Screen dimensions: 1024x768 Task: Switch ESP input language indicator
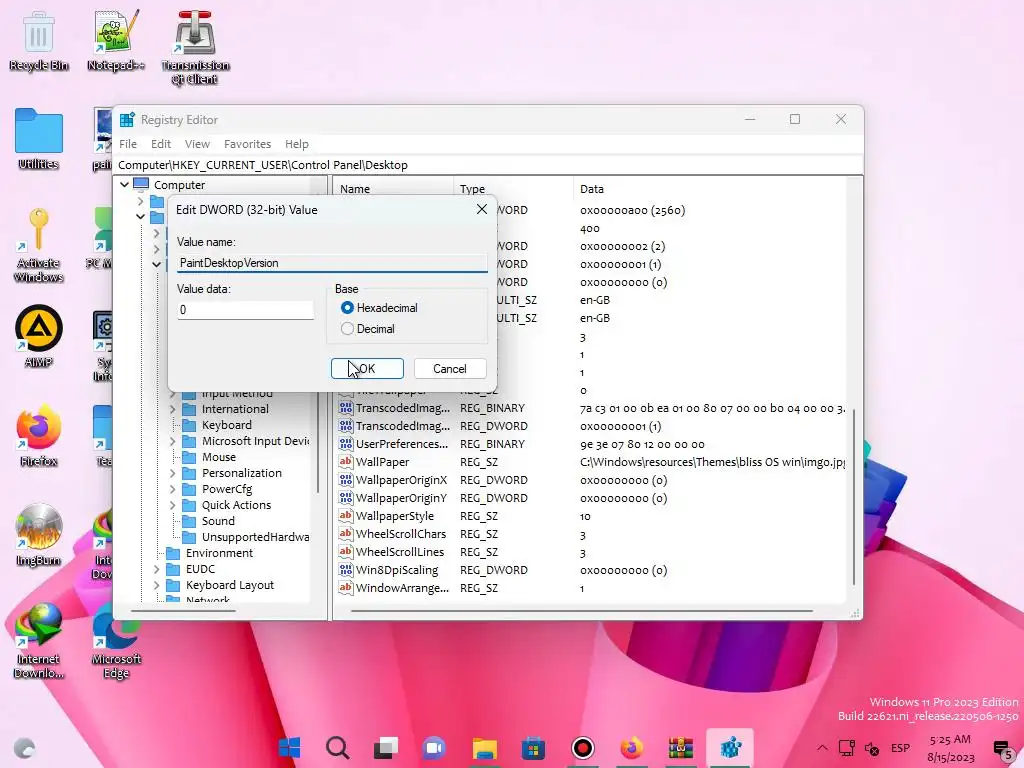(x=901, y=748)
